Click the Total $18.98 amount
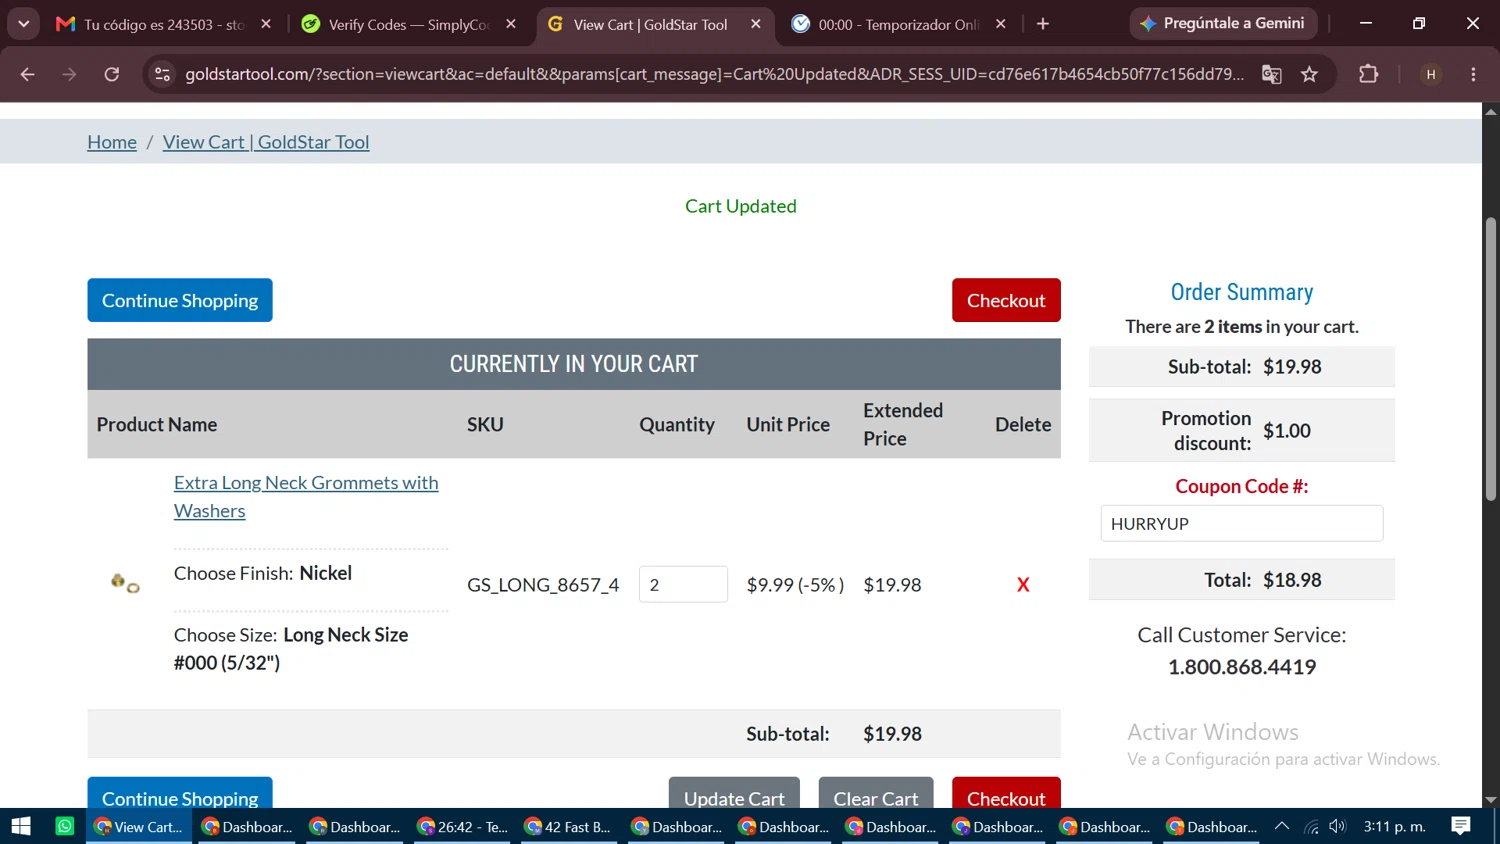The width and height of the screenshot is (1500, 844). (1292, 580)
